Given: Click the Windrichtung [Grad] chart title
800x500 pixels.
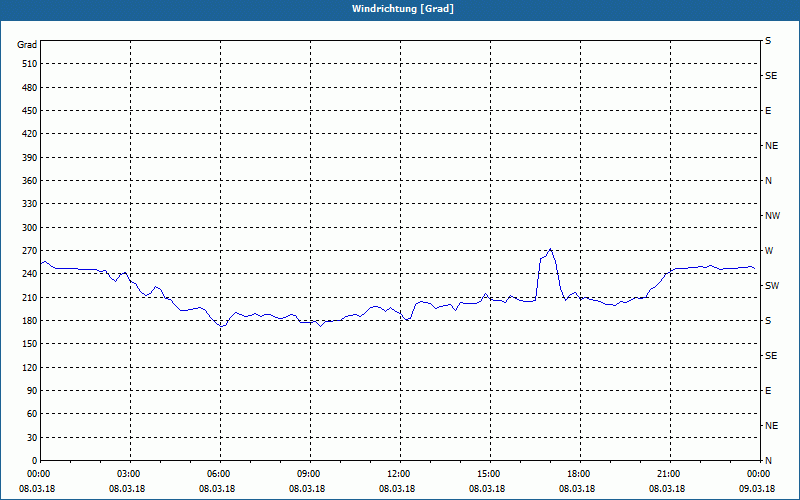Looking at the screenshot, I should pyautogui.click(x=403, y=9).
